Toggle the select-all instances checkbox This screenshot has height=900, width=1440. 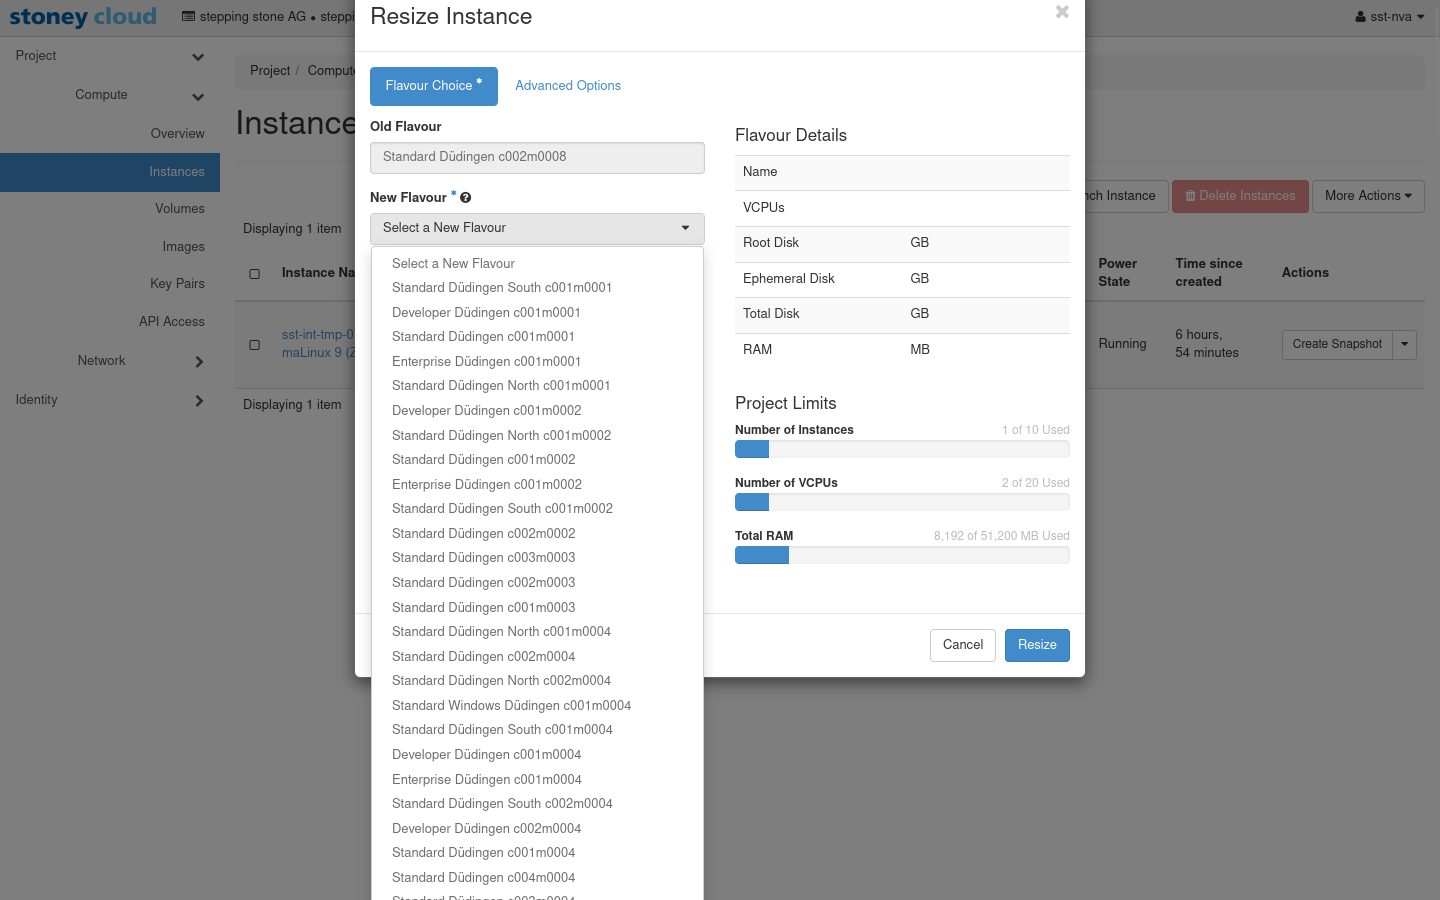point(254,274)
